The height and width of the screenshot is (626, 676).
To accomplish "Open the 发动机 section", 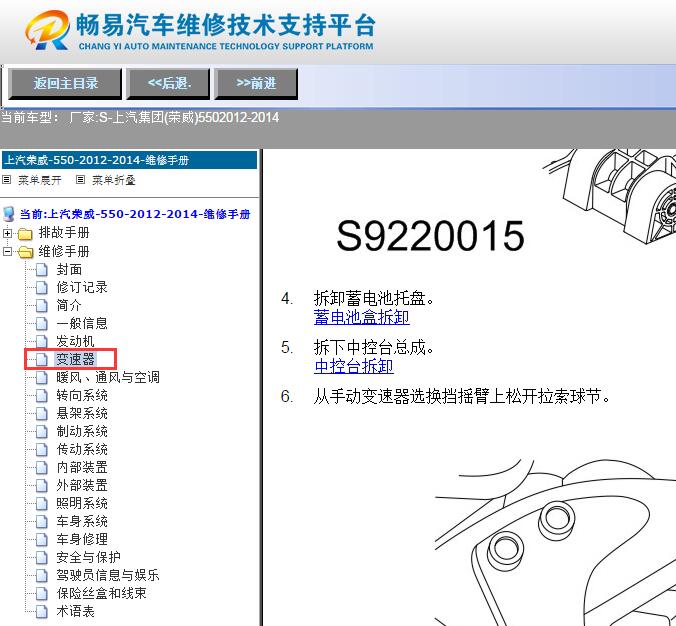I will pyautogui.click(x=75, y=341).
